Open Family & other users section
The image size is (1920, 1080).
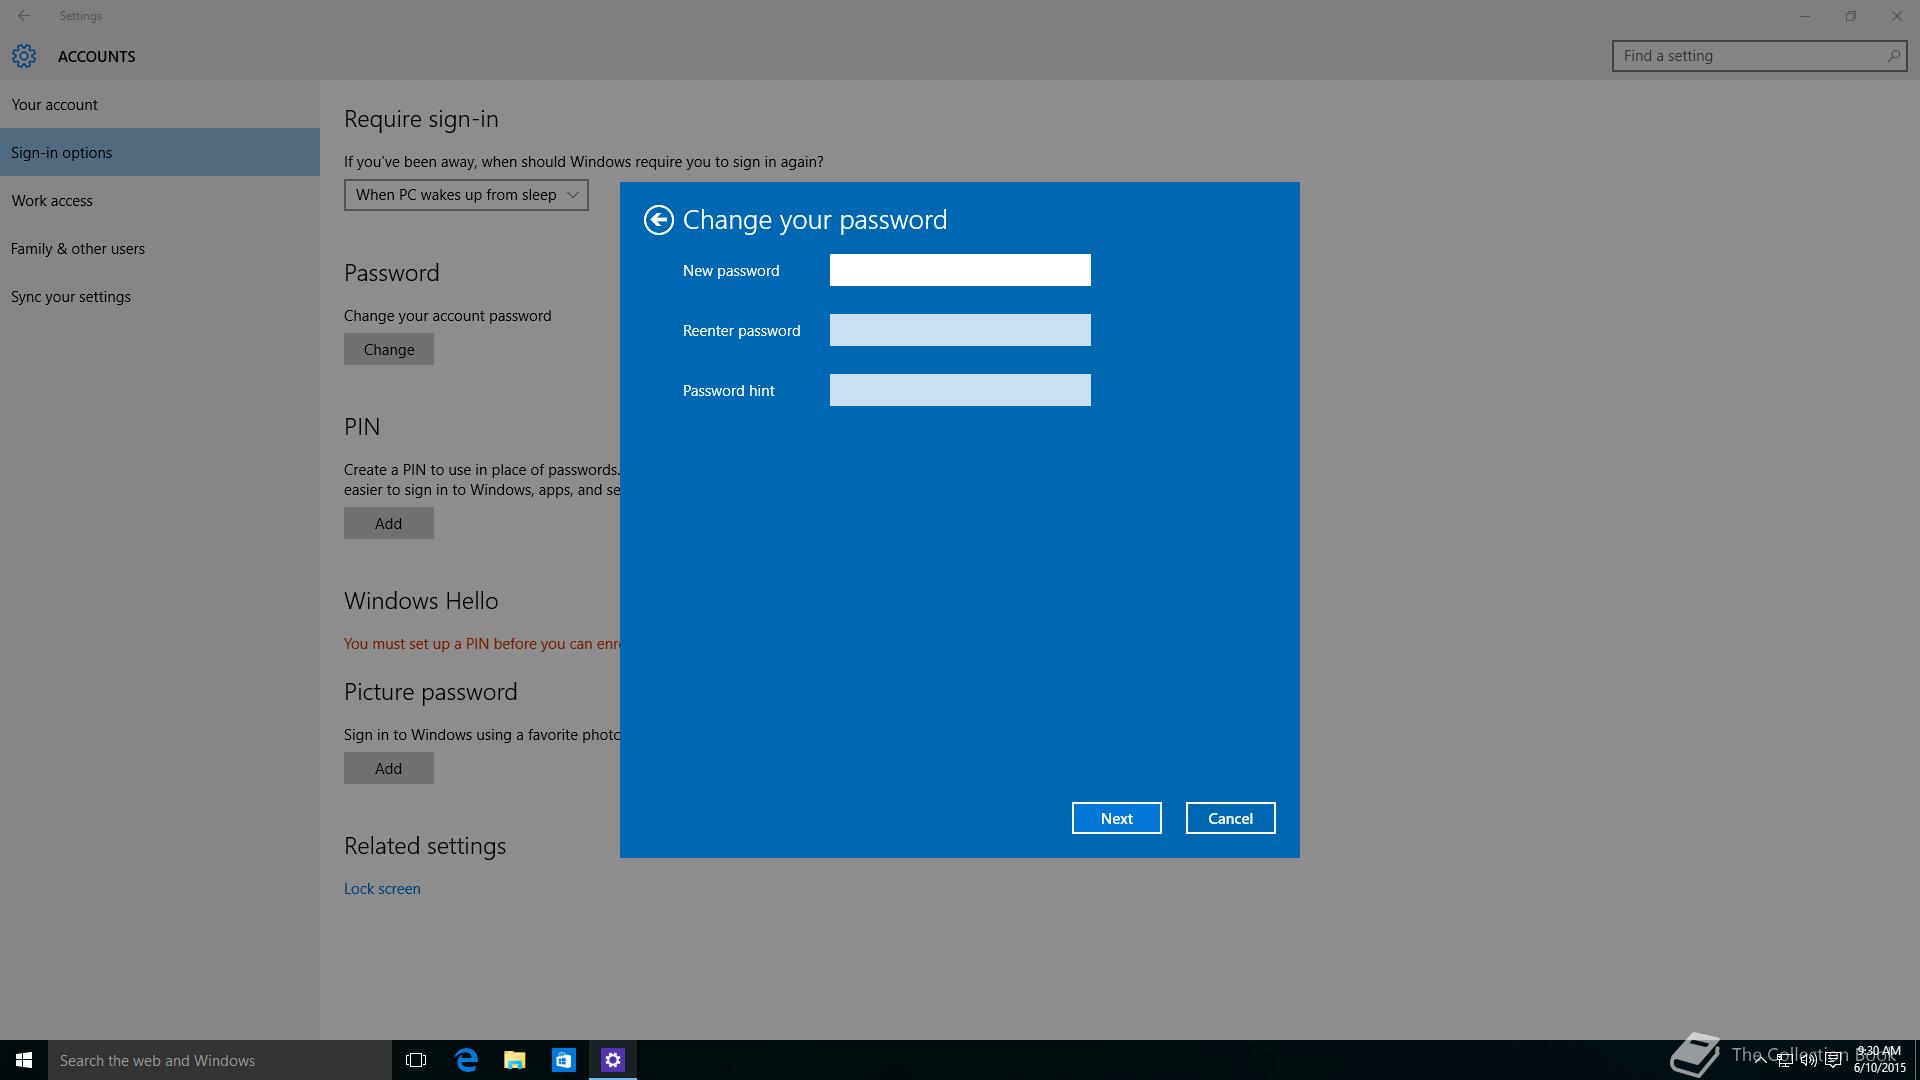coord(78,249)
